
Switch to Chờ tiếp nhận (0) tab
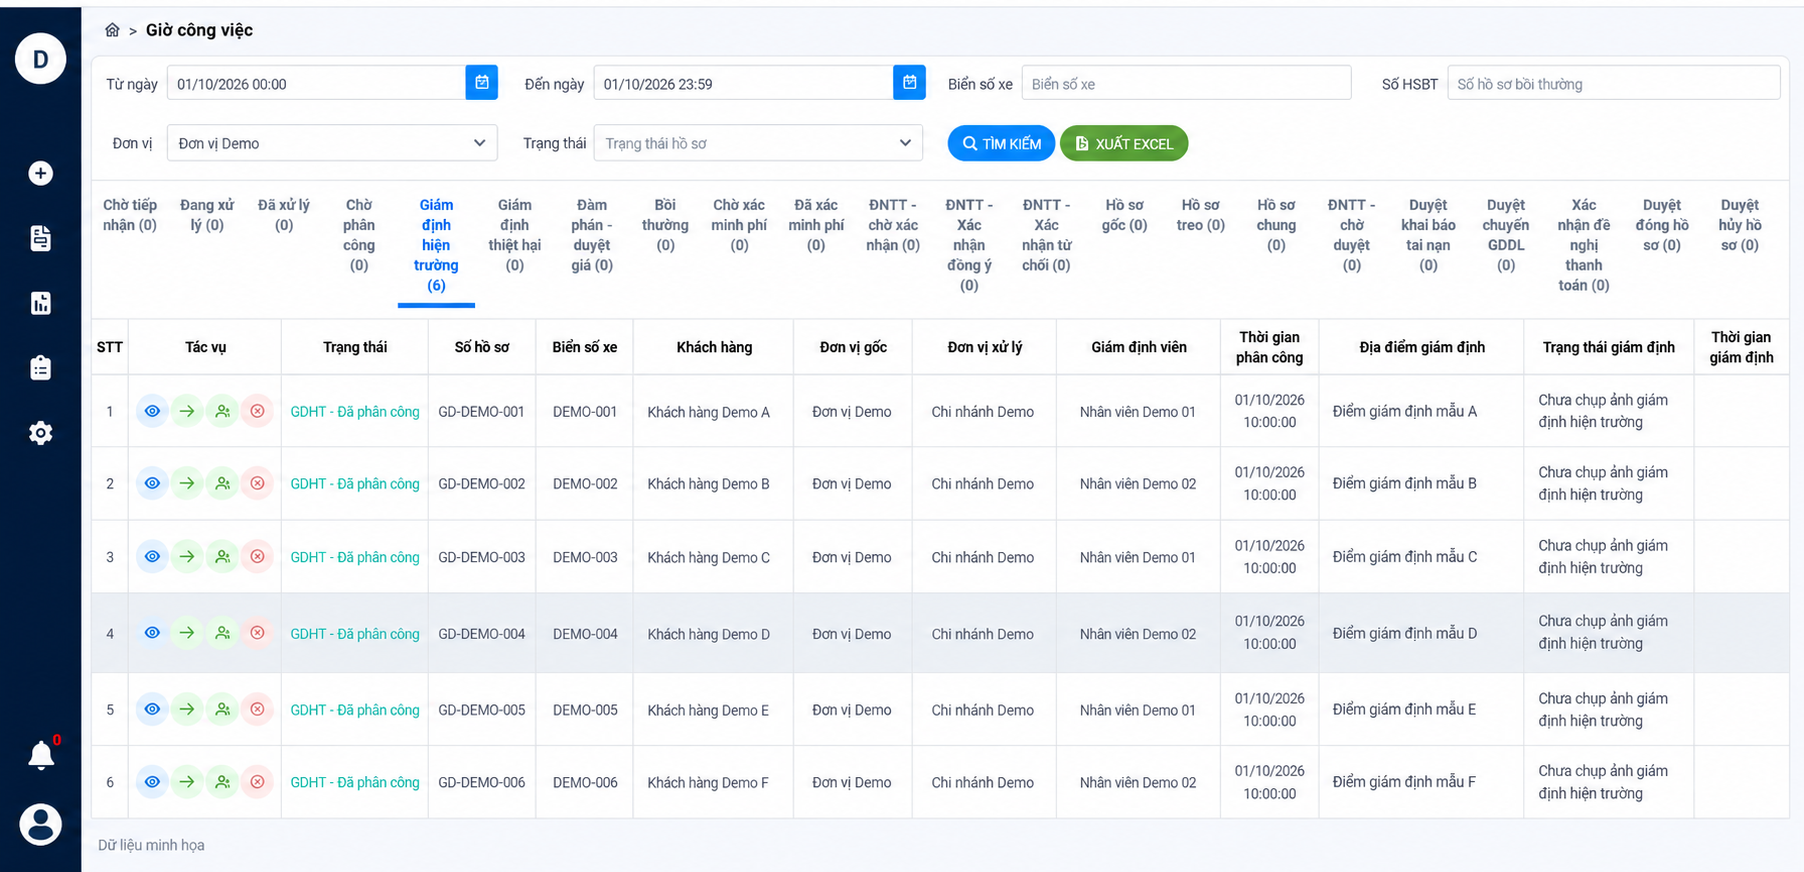point(130,215)
